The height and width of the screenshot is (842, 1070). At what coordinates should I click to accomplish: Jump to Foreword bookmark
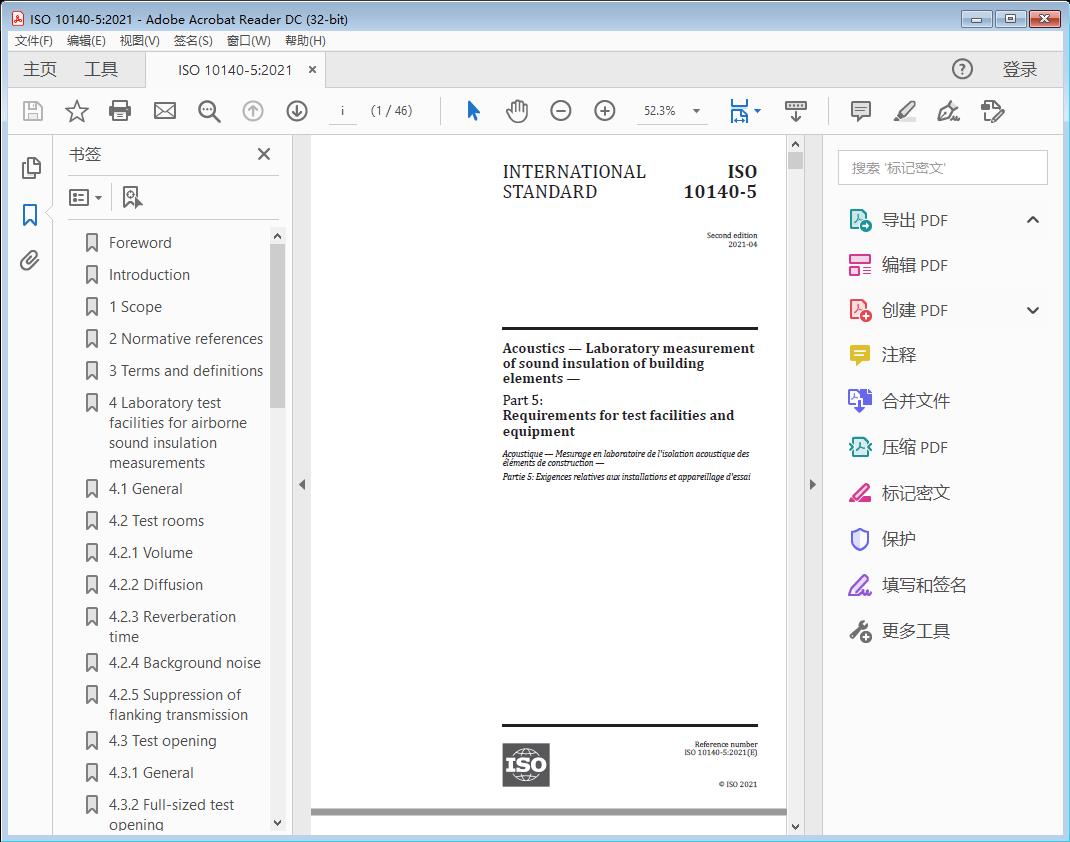pos(140,242)
